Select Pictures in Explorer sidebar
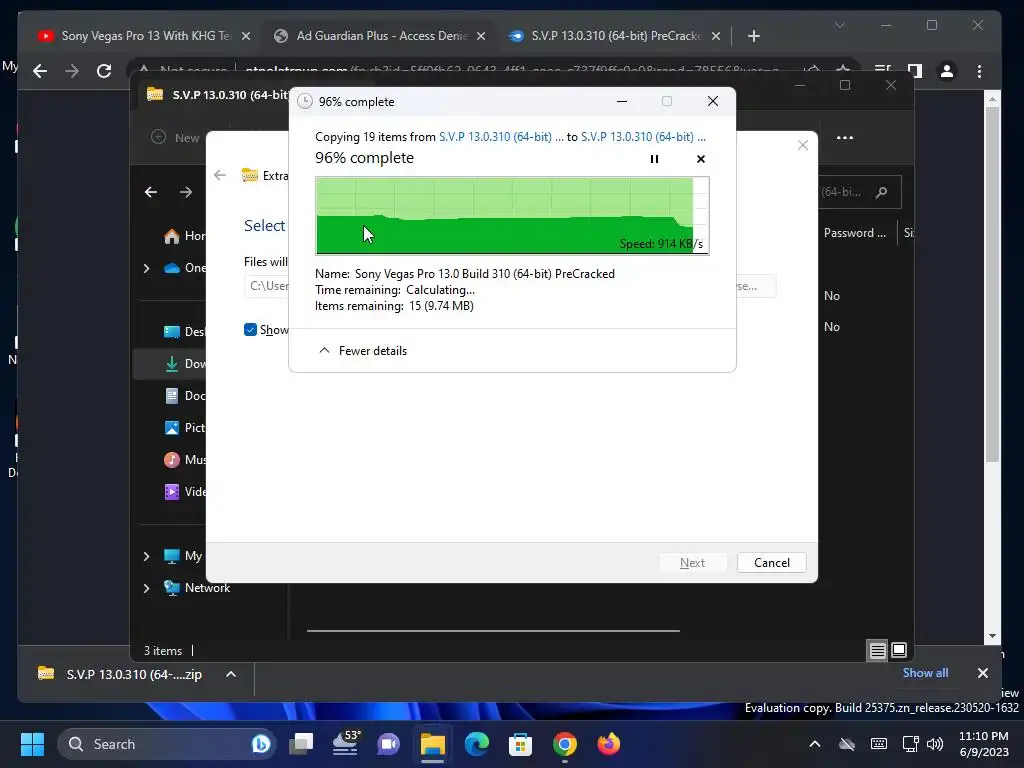 point(184,428)
